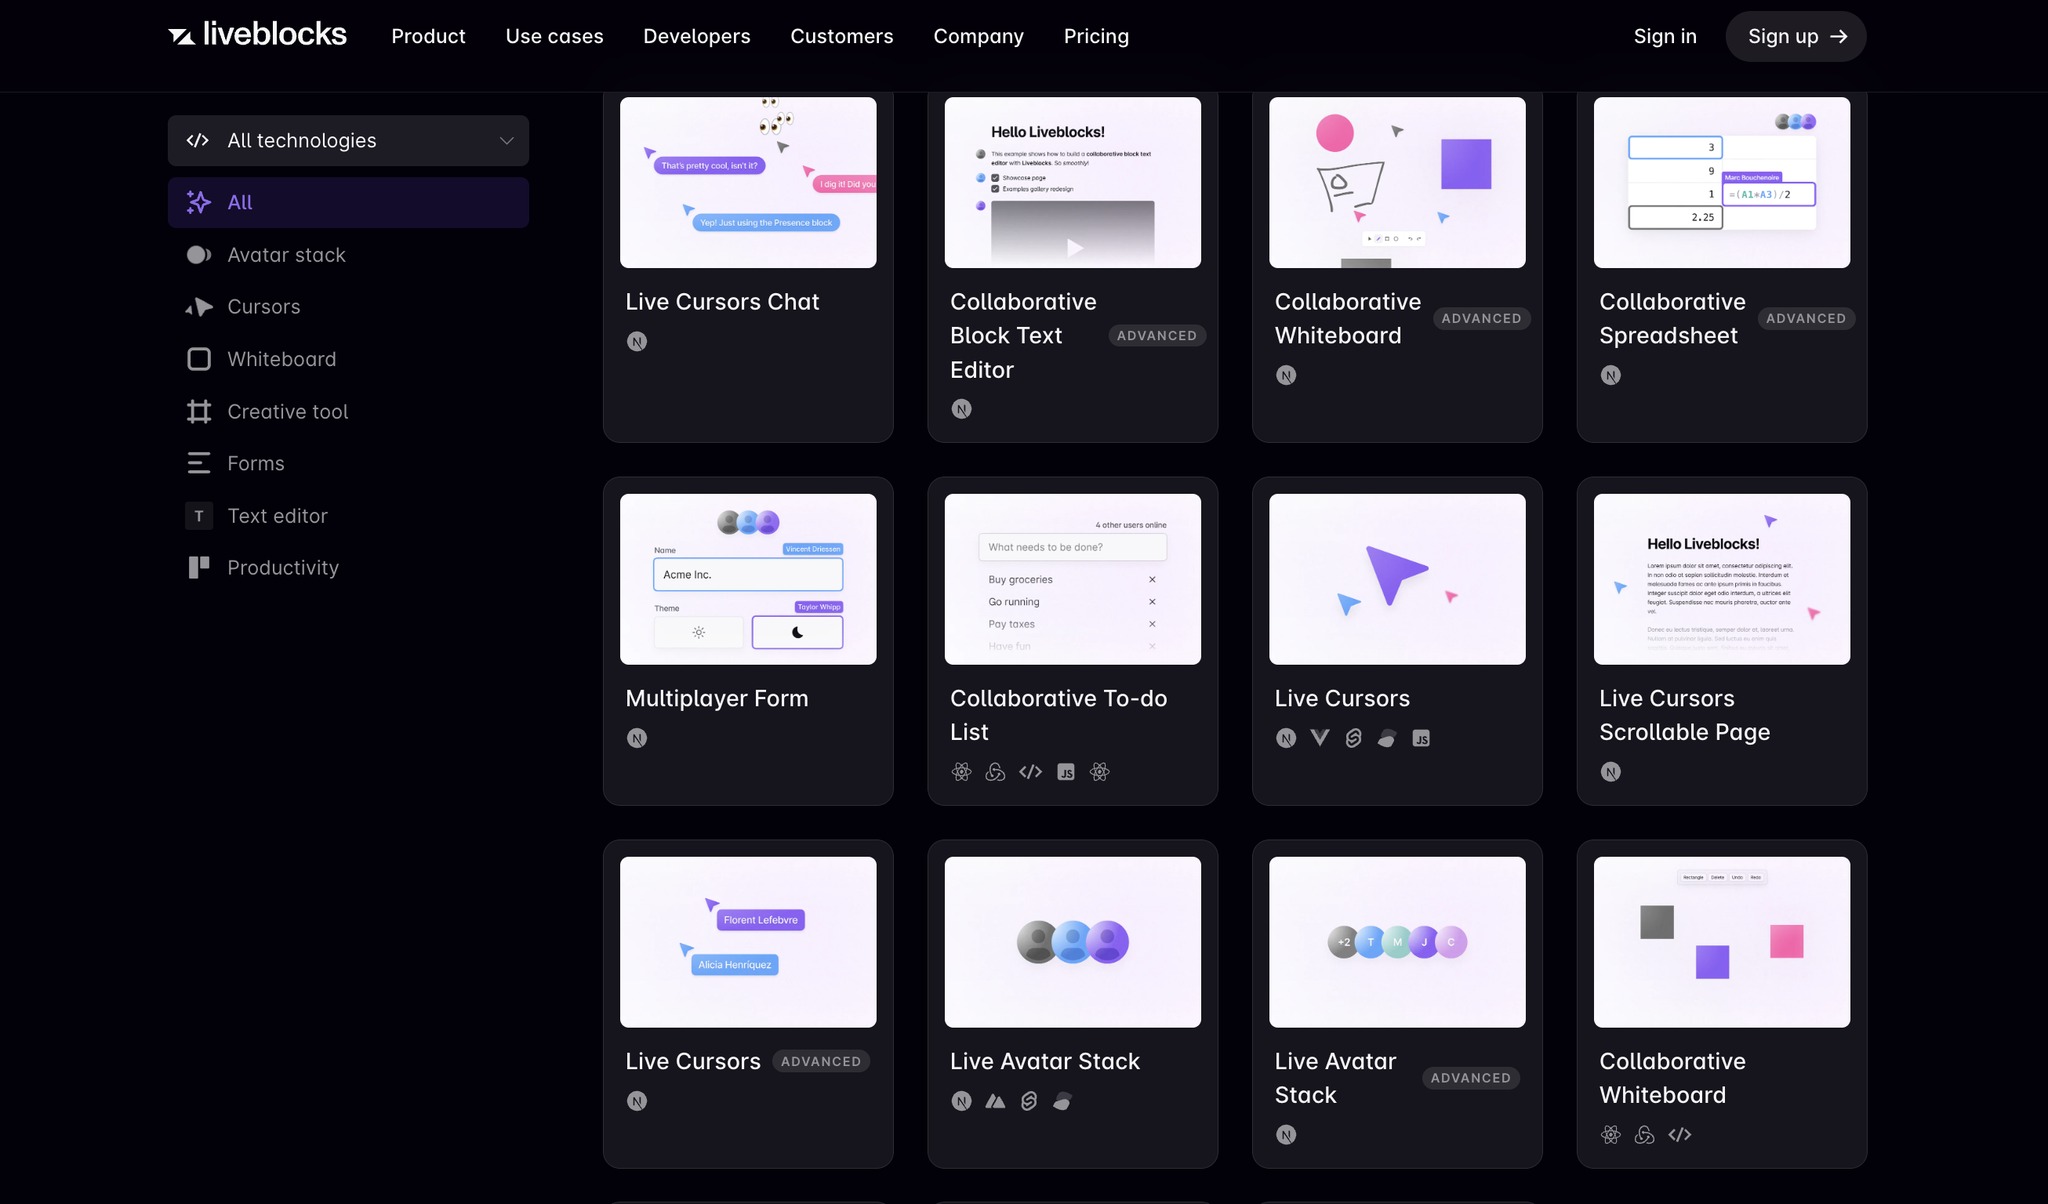Viewport: 2048px width, 1204px height.
Task: Open the Collaborative To-do List title
Action: click(1058, 715)
